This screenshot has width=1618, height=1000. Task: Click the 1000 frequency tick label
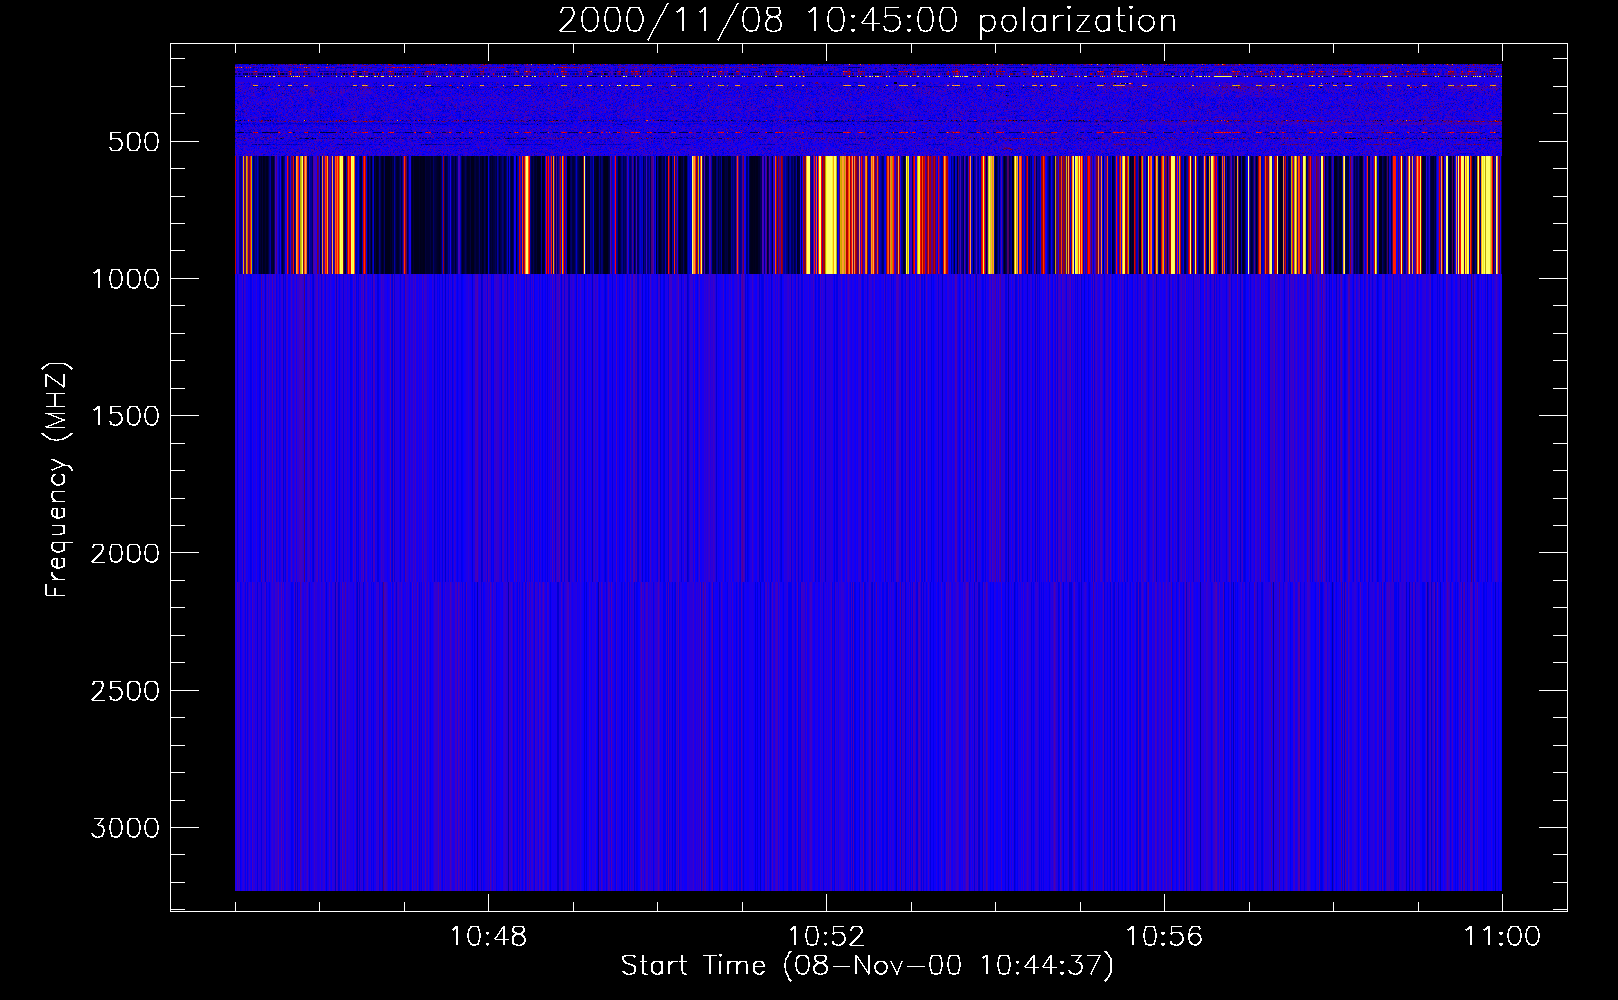click(x=125, y=279)
